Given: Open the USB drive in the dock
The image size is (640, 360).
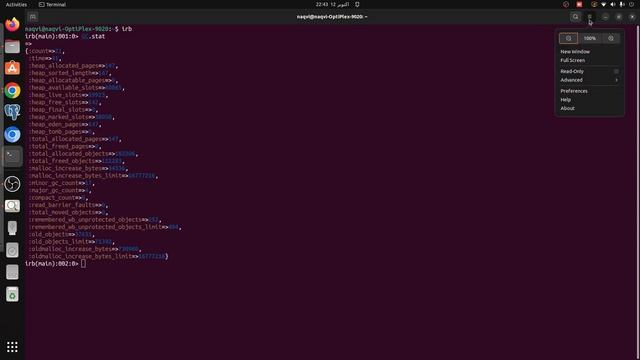Looking at the screenshot, I should (x=12, y=228).
